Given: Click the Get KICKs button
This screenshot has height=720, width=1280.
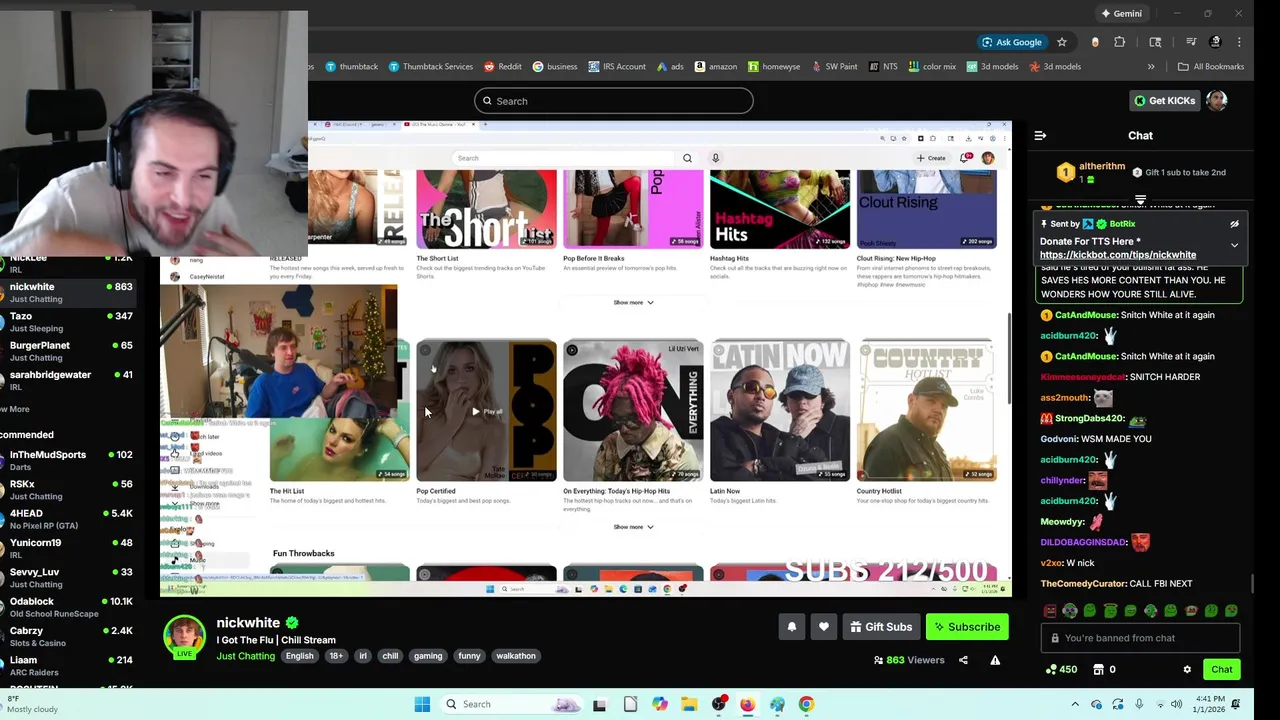Looking at the screenshot, I should click(1164, 101).
